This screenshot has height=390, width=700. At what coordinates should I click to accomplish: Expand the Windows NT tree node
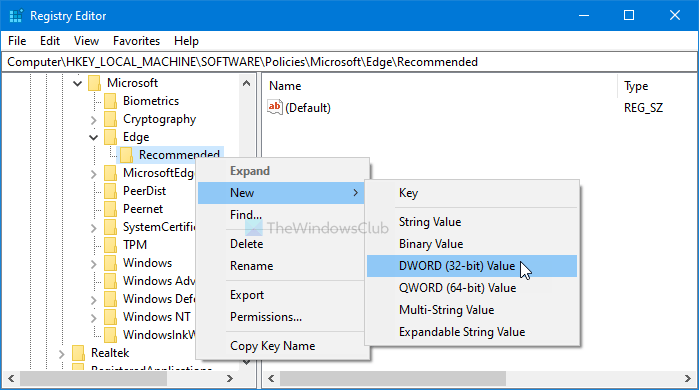coord(93,317)
